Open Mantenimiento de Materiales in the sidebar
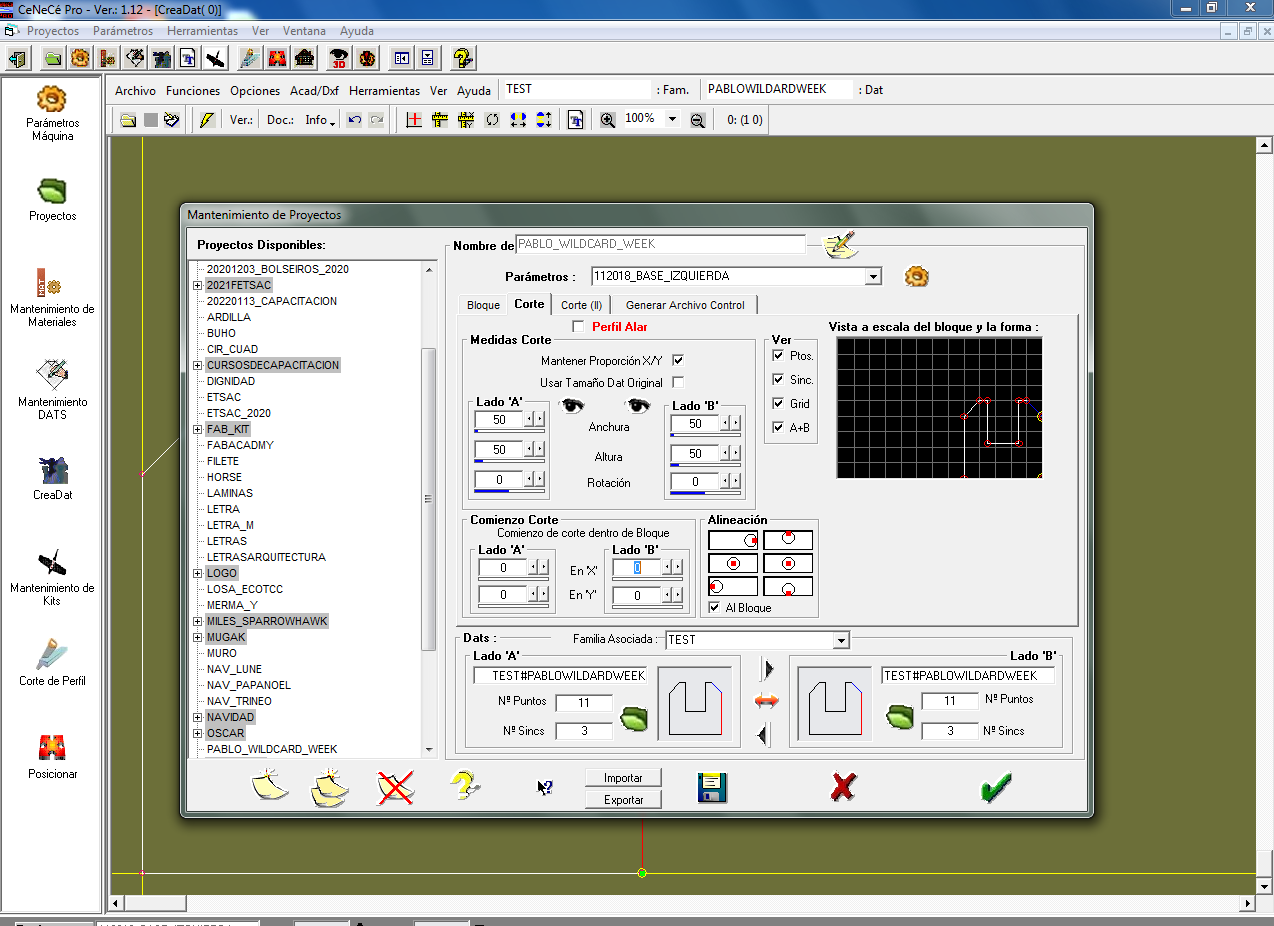 (52, 298)
